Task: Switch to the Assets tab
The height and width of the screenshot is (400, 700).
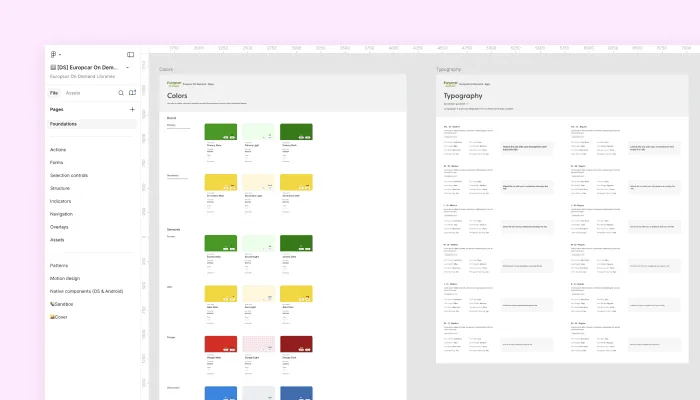Action: tap(73, 93)
